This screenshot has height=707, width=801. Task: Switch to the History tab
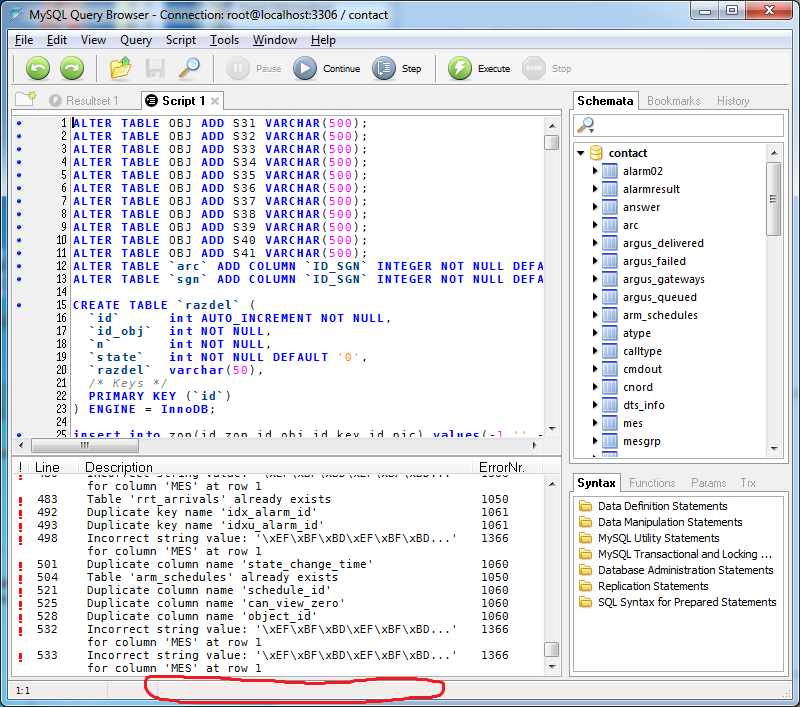tap(733, 101)
